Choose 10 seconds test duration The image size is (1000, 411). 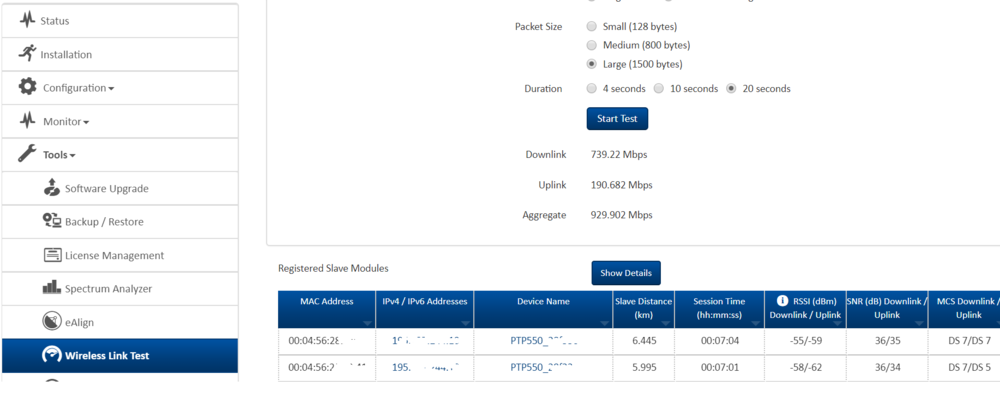pos(659,88)
